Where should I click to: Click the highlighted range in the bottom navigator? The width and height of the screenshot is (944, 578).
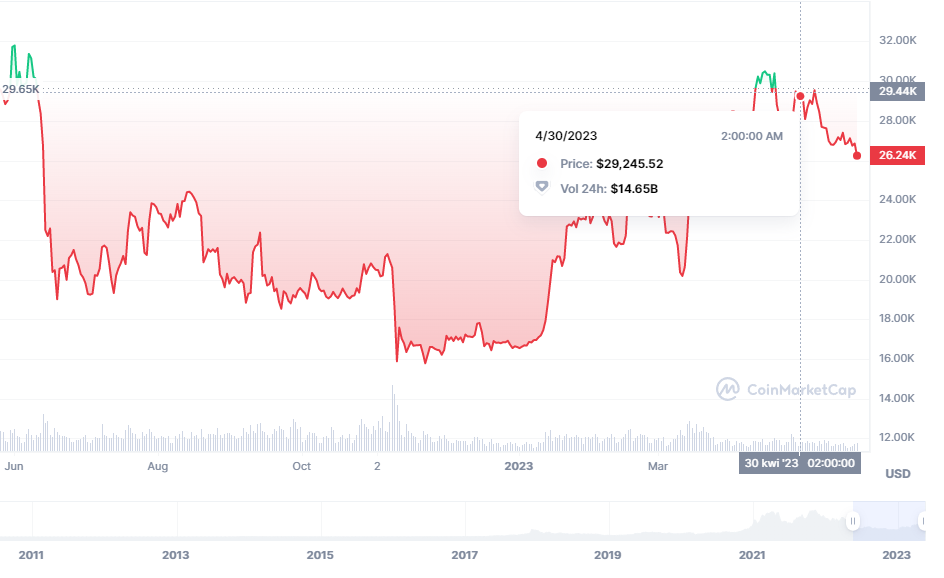pyautogui.click(x=887, y=519)
